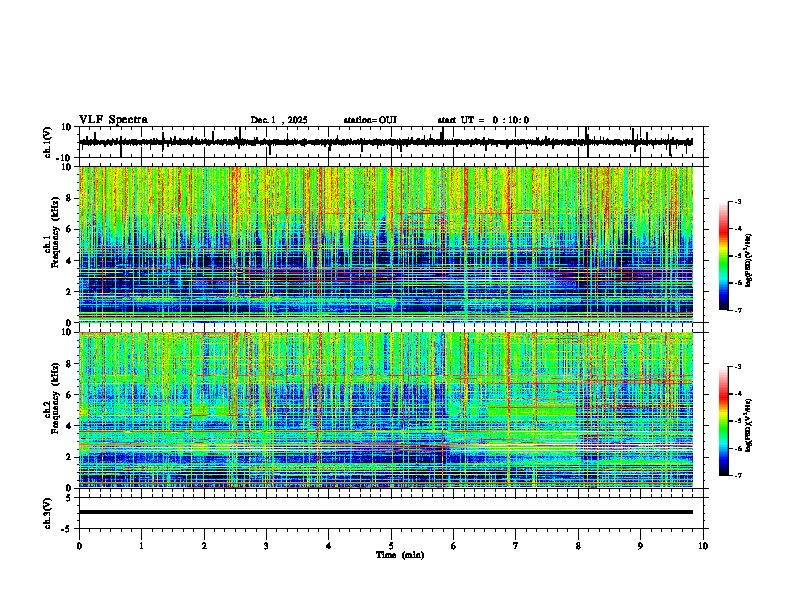Click inside the ch.2 spectrogram panel
This screenshot has height=612, width=792.
tap(385, 410)
